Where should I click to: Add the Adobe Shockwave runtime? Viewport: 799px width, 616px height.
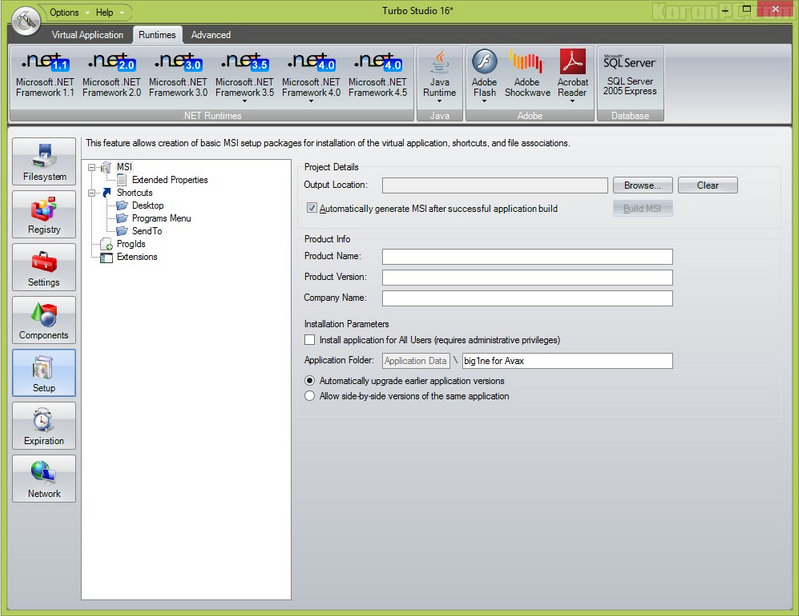click(x=526, y=75)
